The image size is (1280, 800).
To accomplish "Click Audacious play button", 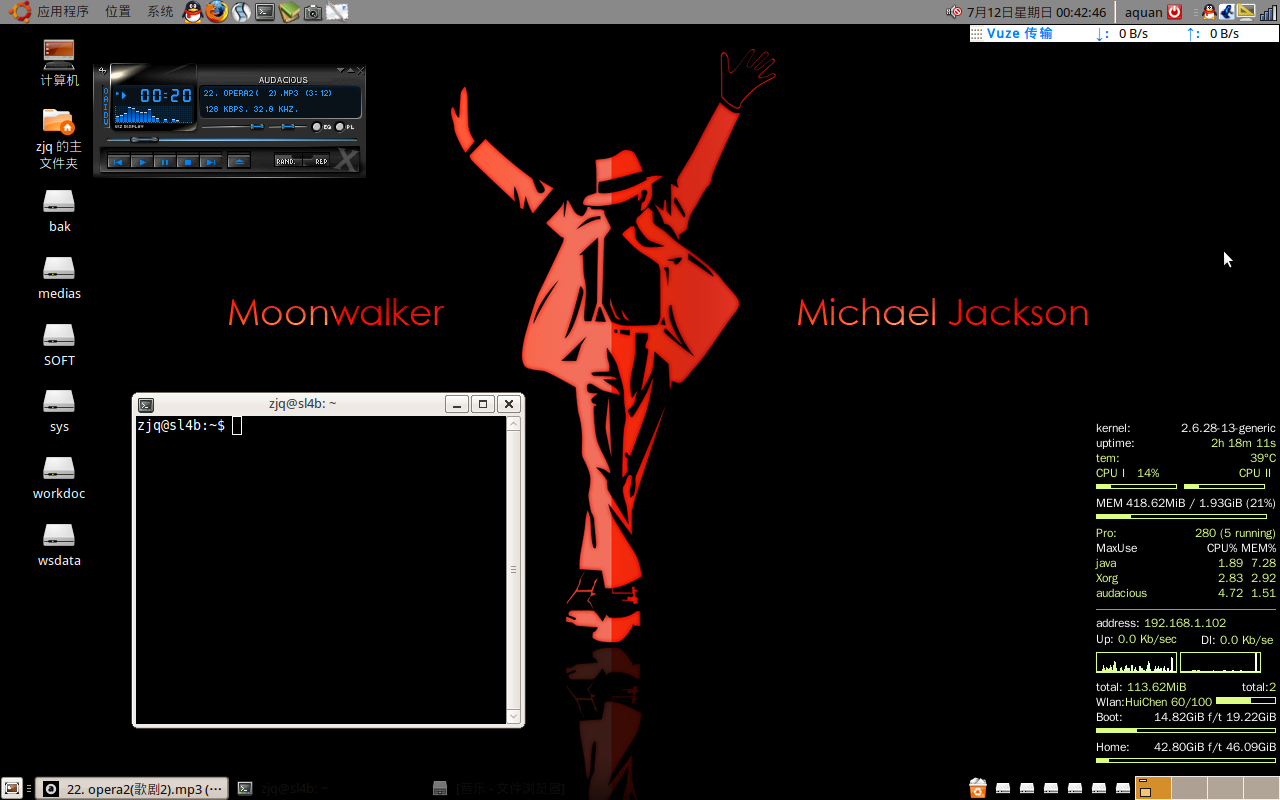I will point(142,163).
